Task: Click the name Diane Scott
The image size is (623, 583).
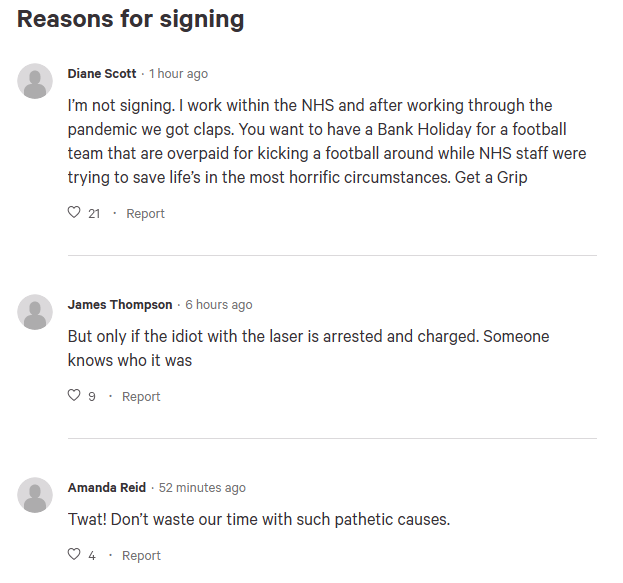Action: coord(102,74)
